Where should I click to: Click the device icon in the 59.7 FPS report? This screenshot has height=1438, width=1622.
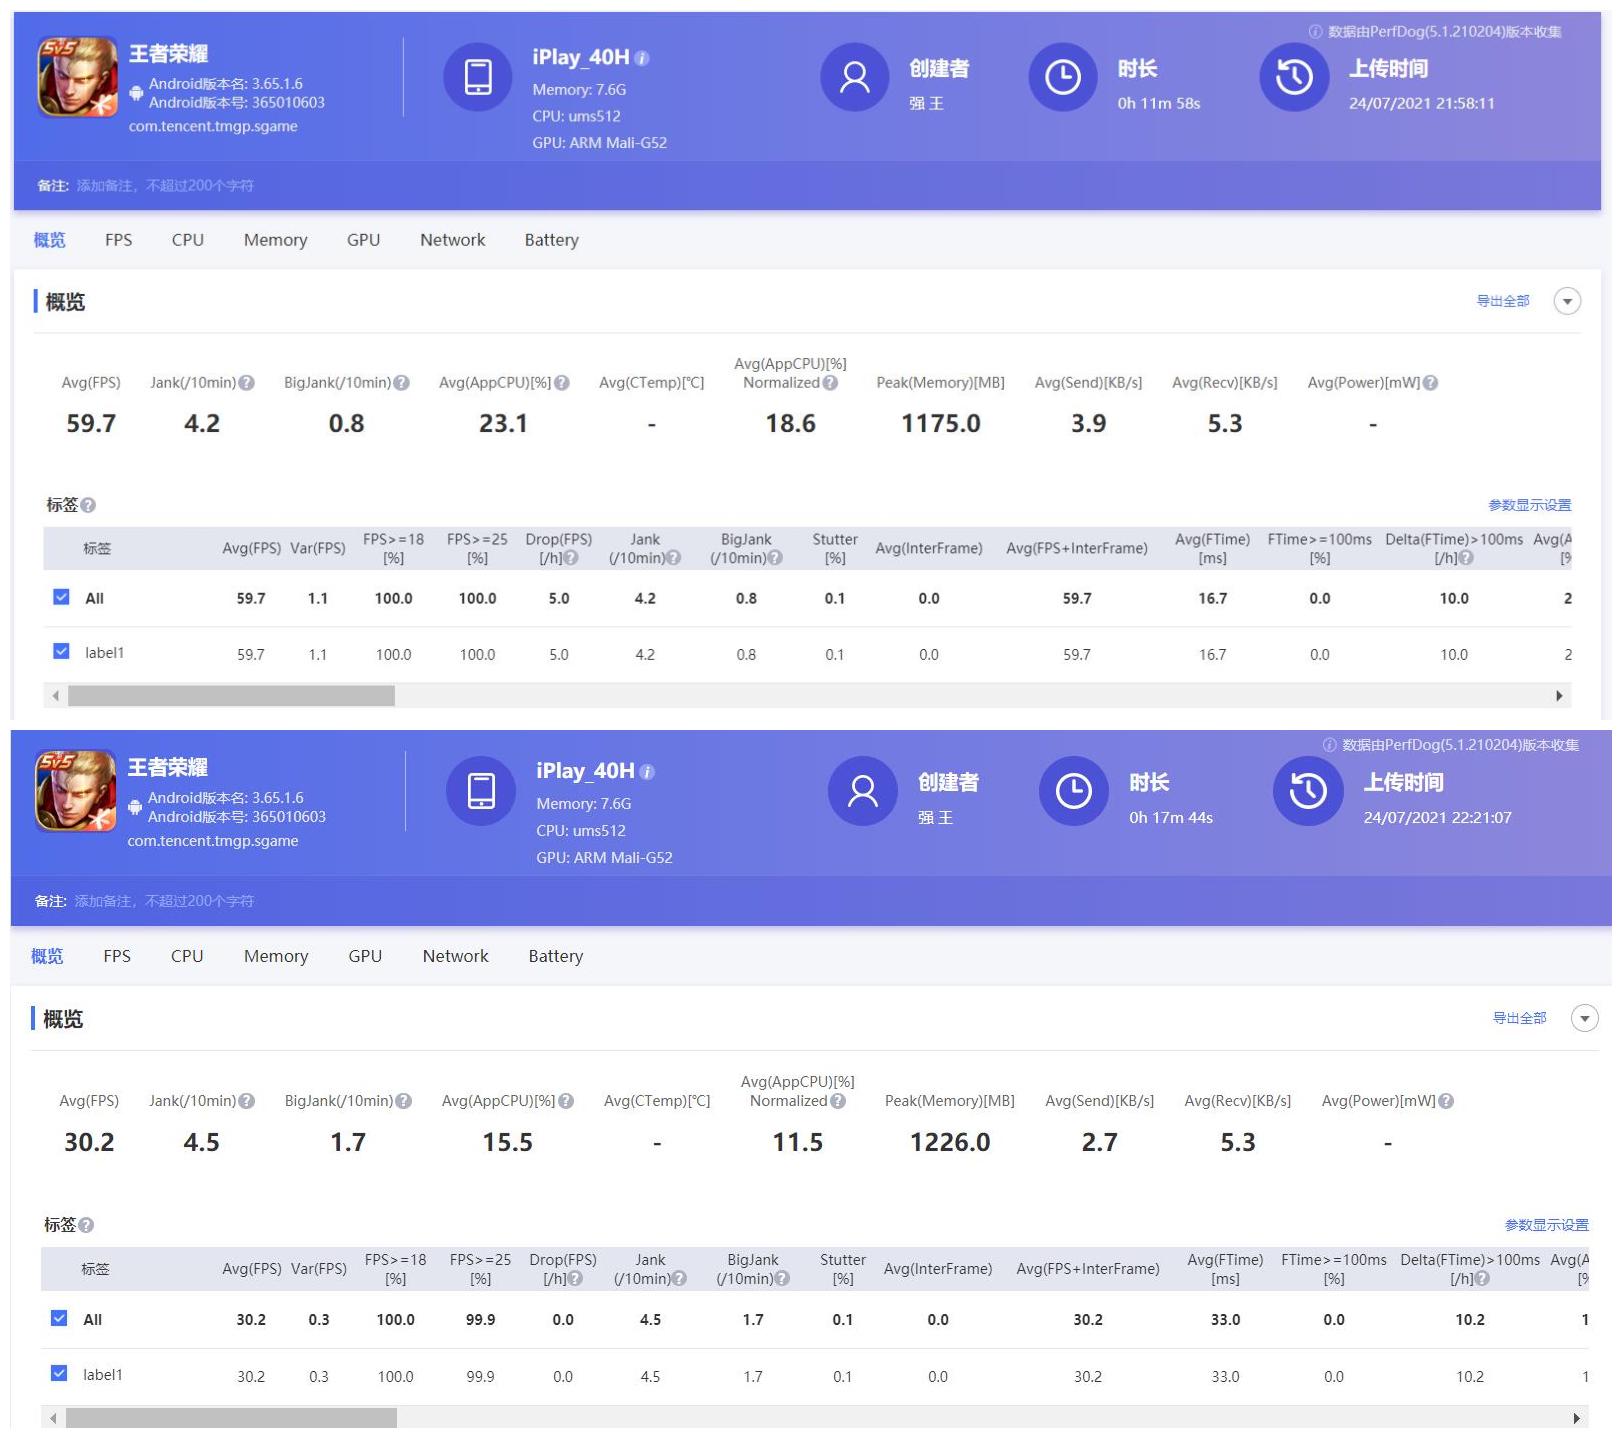click(478, 77)
